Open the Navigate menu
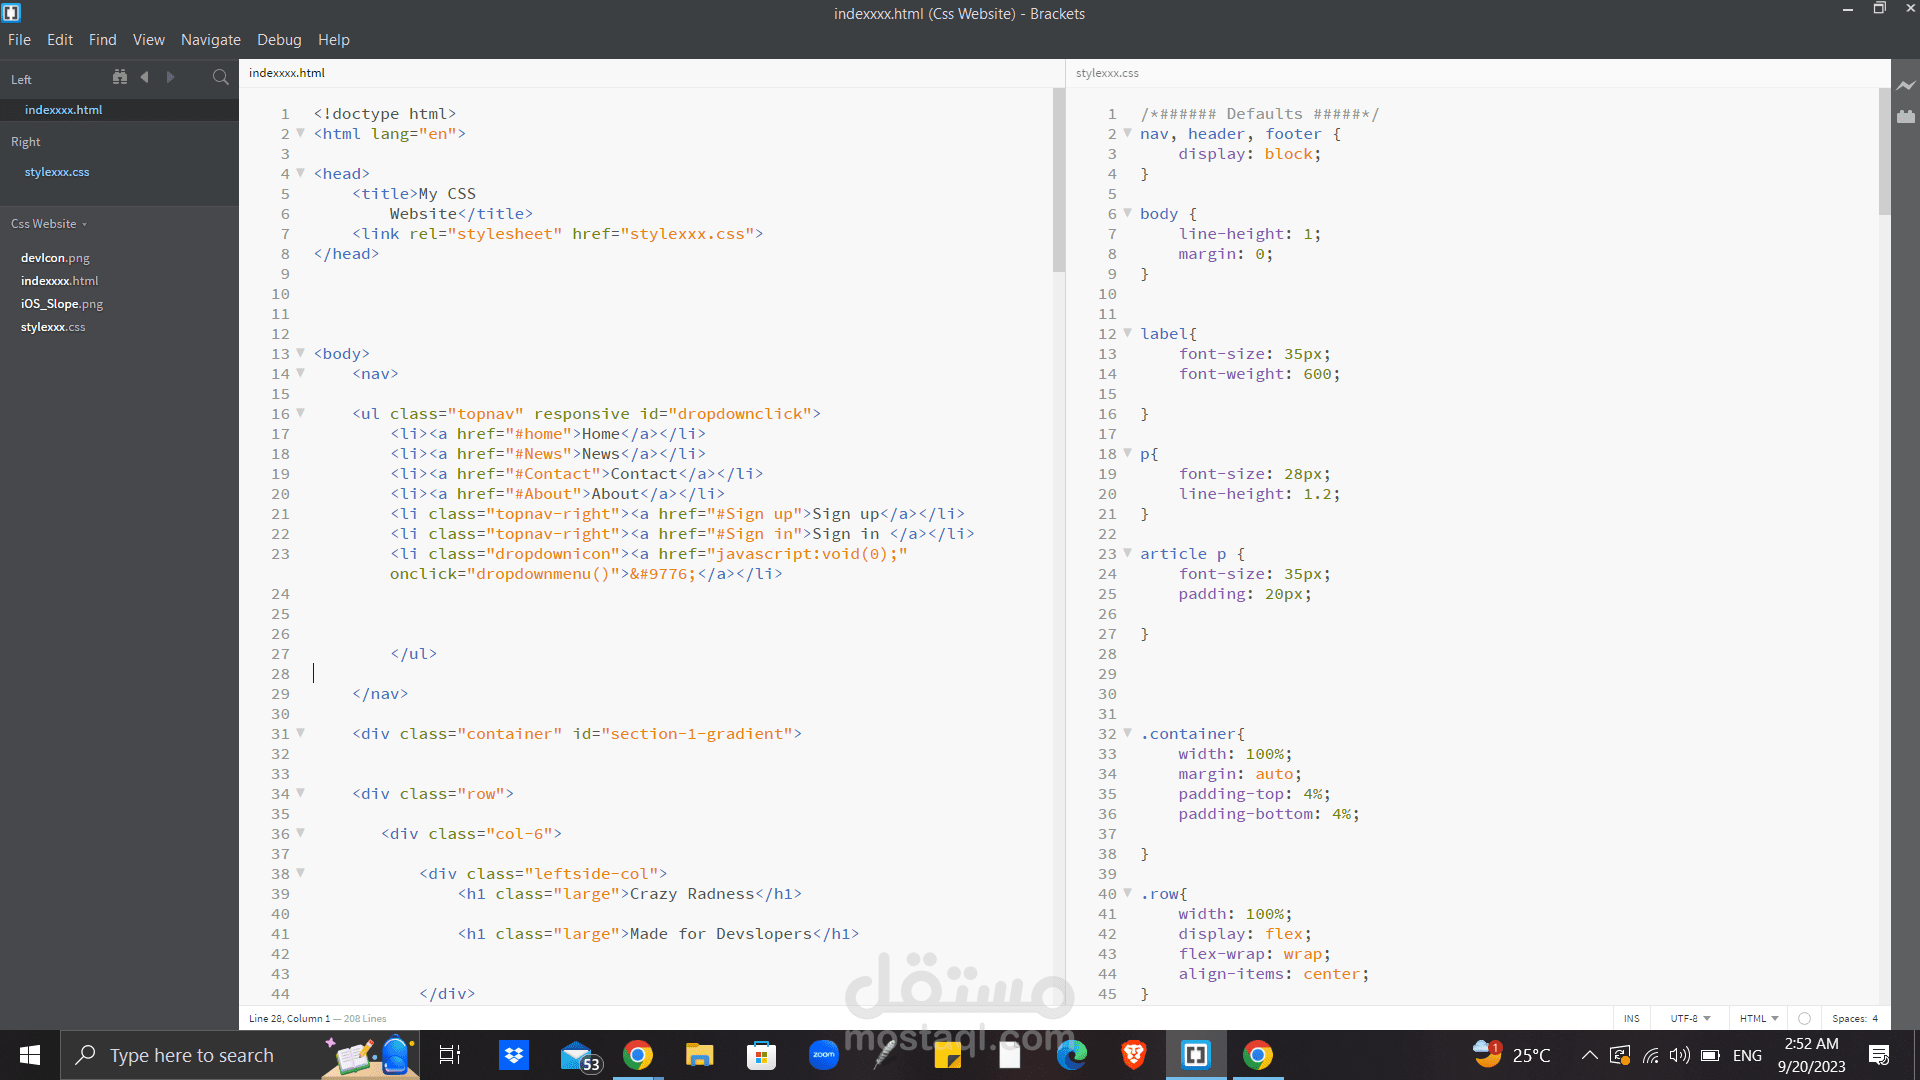 click(210, 40)
